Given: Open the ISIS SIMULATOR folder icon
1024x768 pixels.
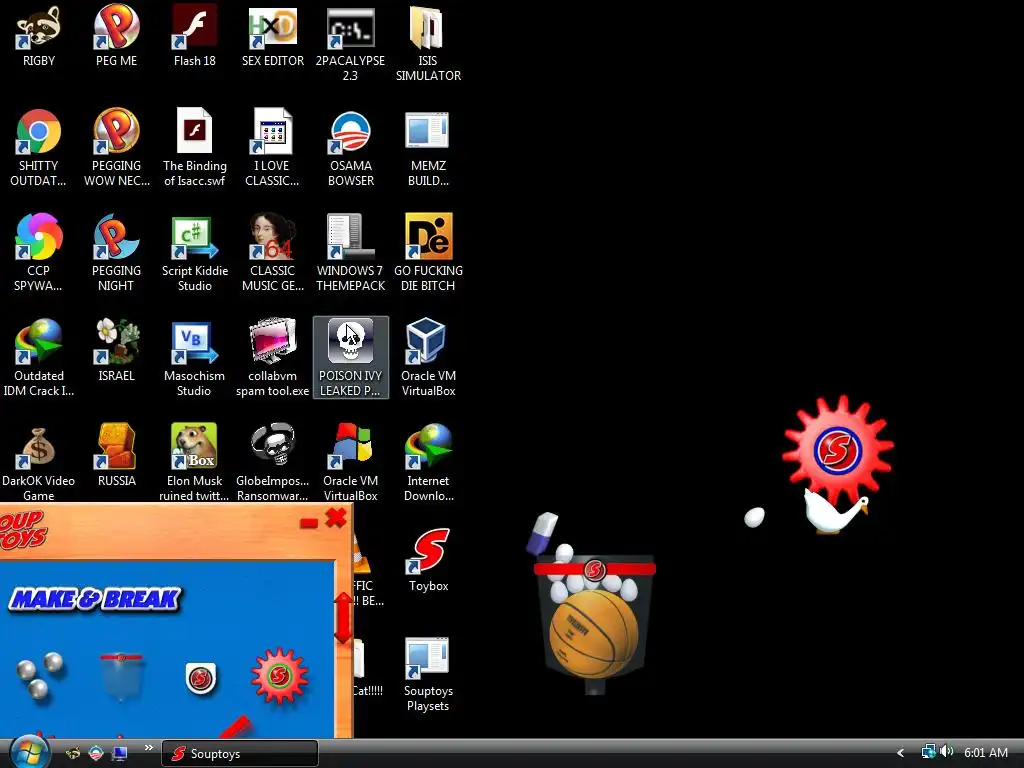Looking at the screenshot, I should click(428, 43).
